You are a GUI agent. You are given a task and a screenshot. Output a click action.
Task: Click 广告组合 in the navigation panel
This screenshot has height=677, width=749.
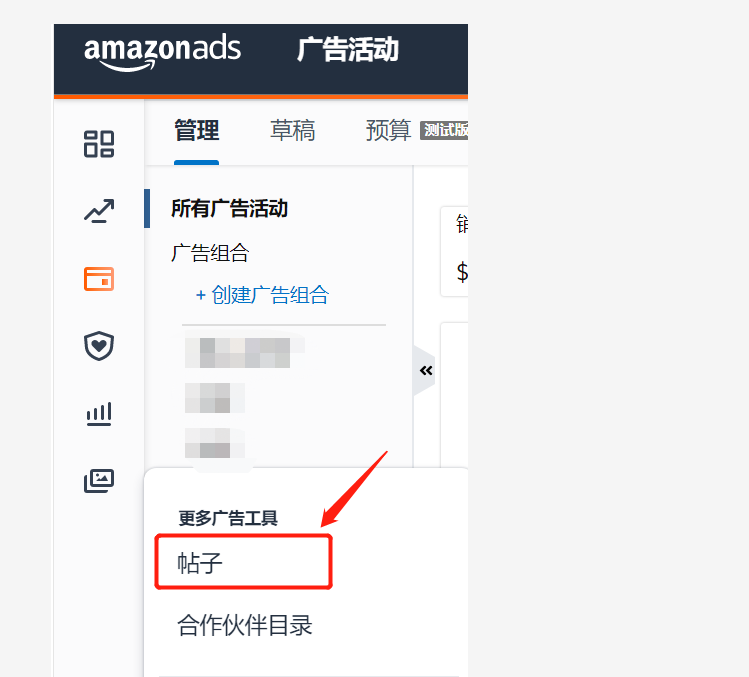[x=210, y=253]
